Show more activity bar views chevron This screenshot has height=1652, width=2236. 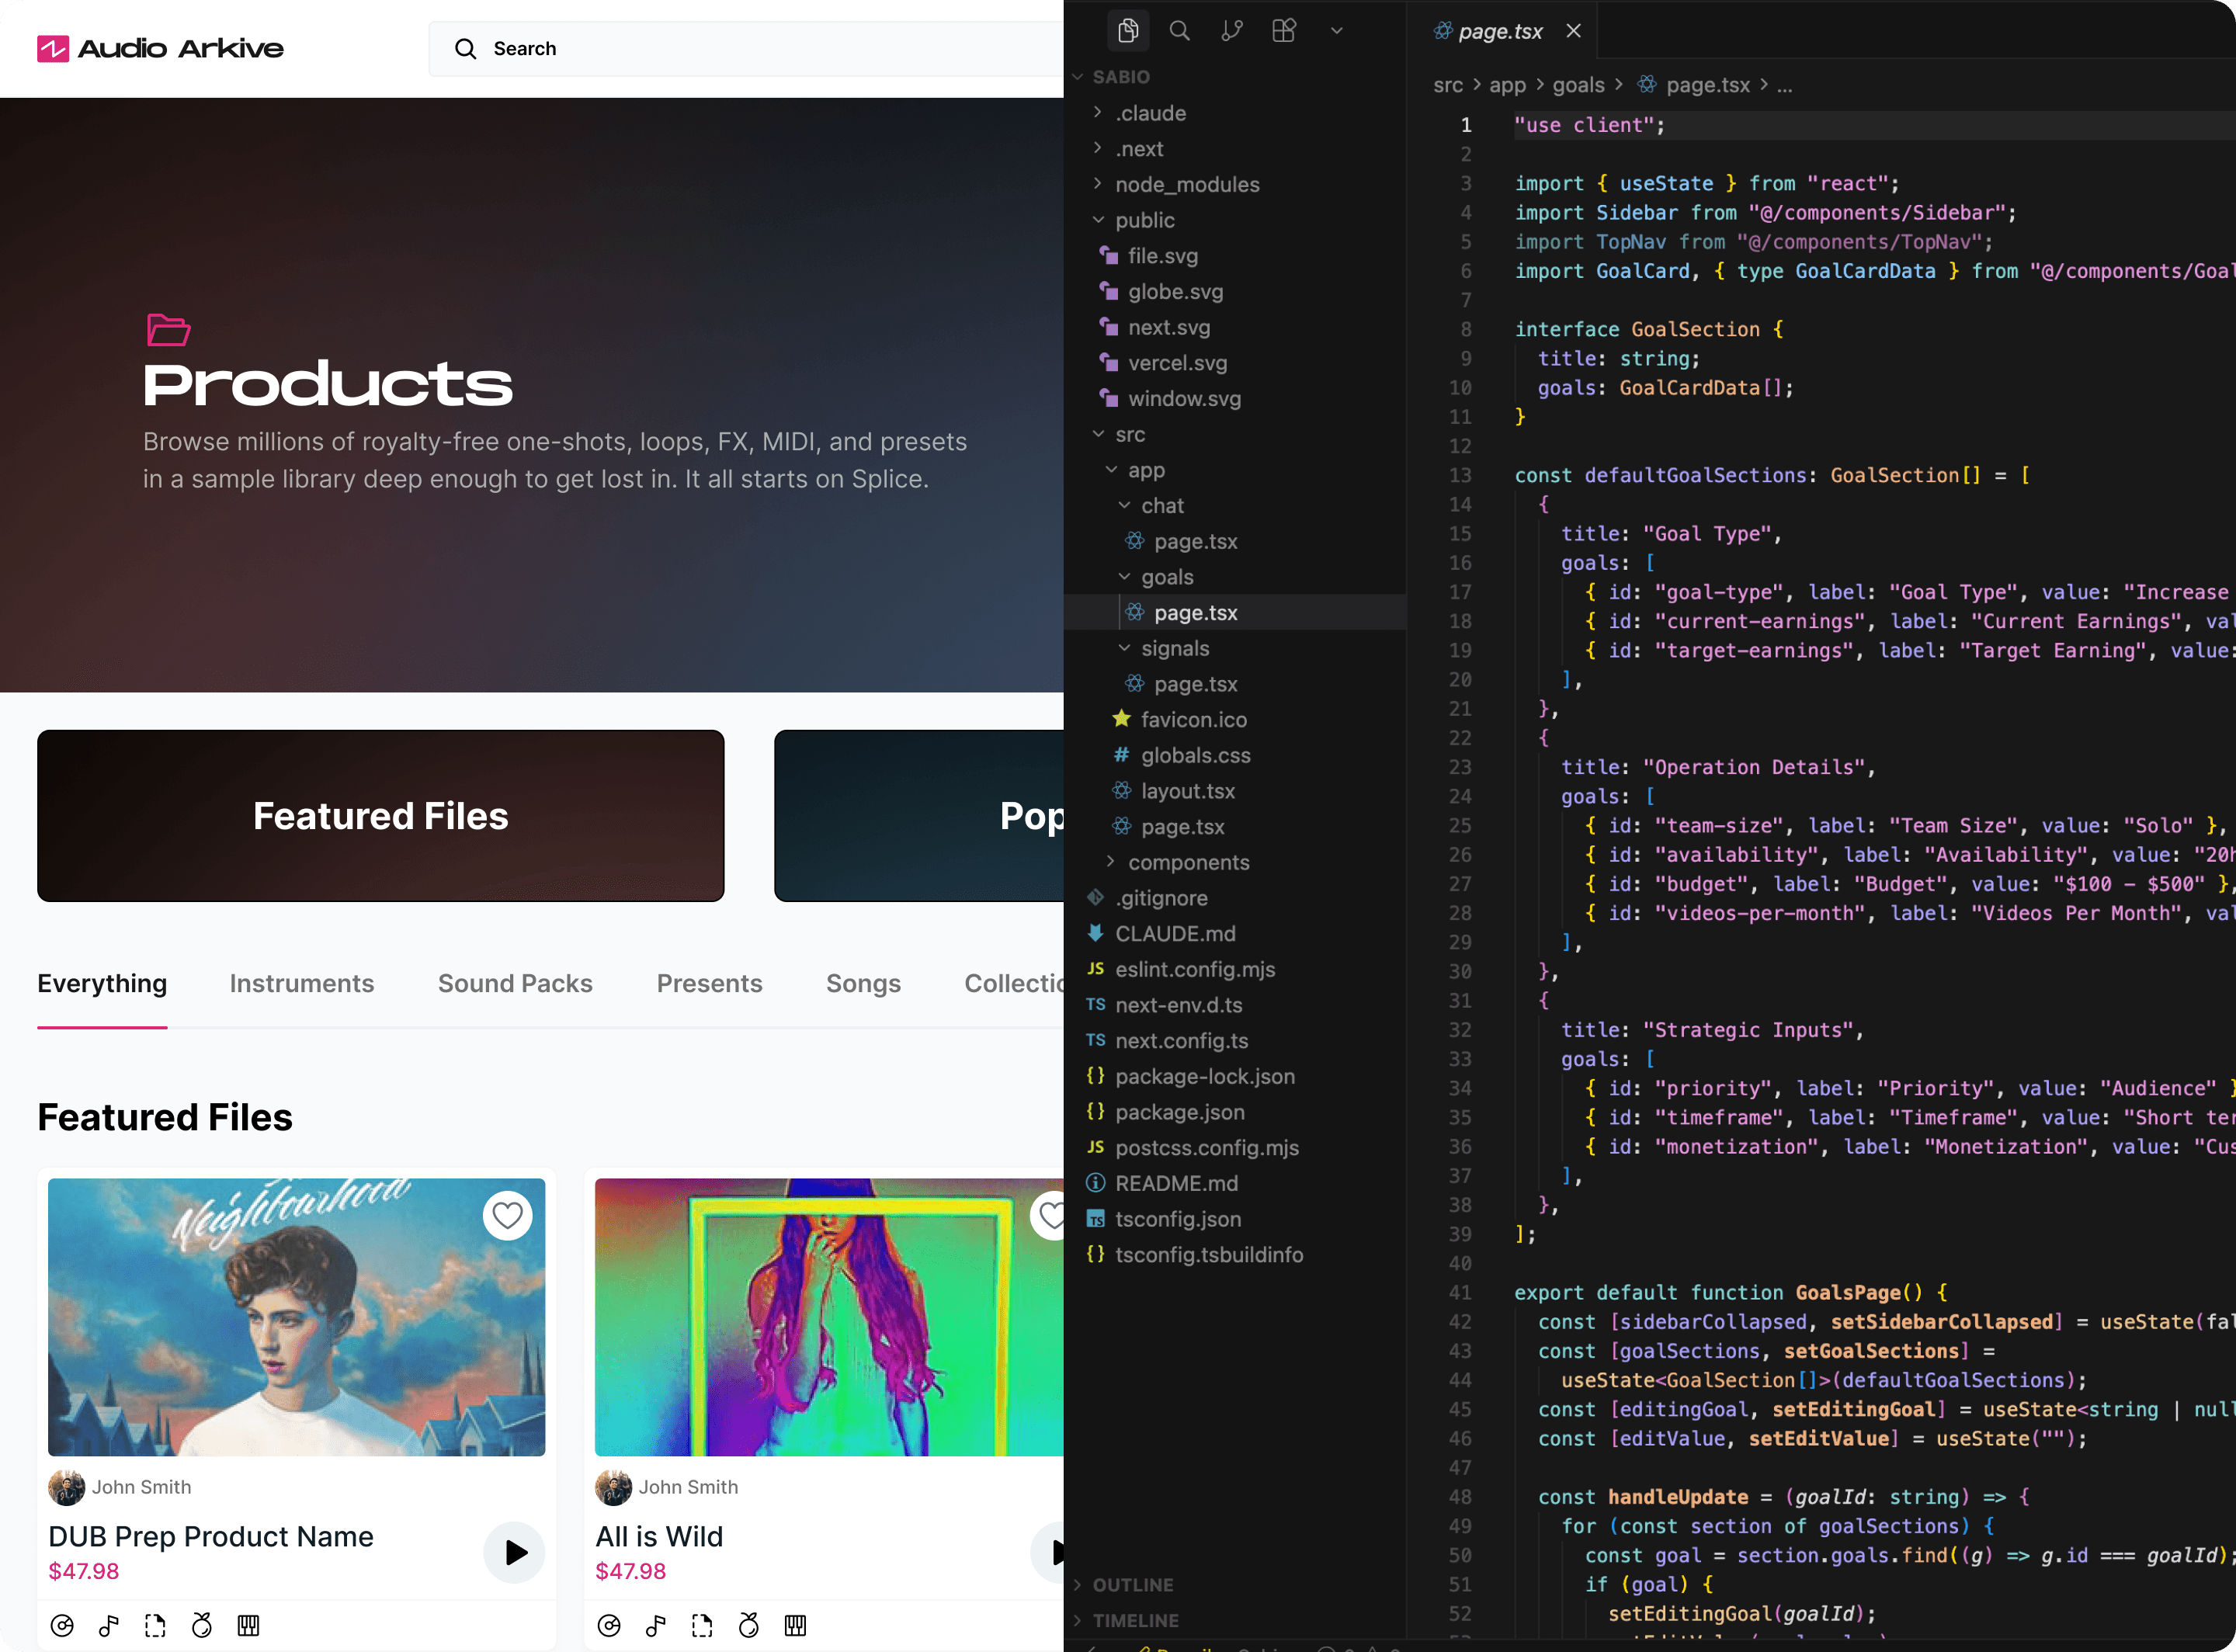pos(1337,31)
